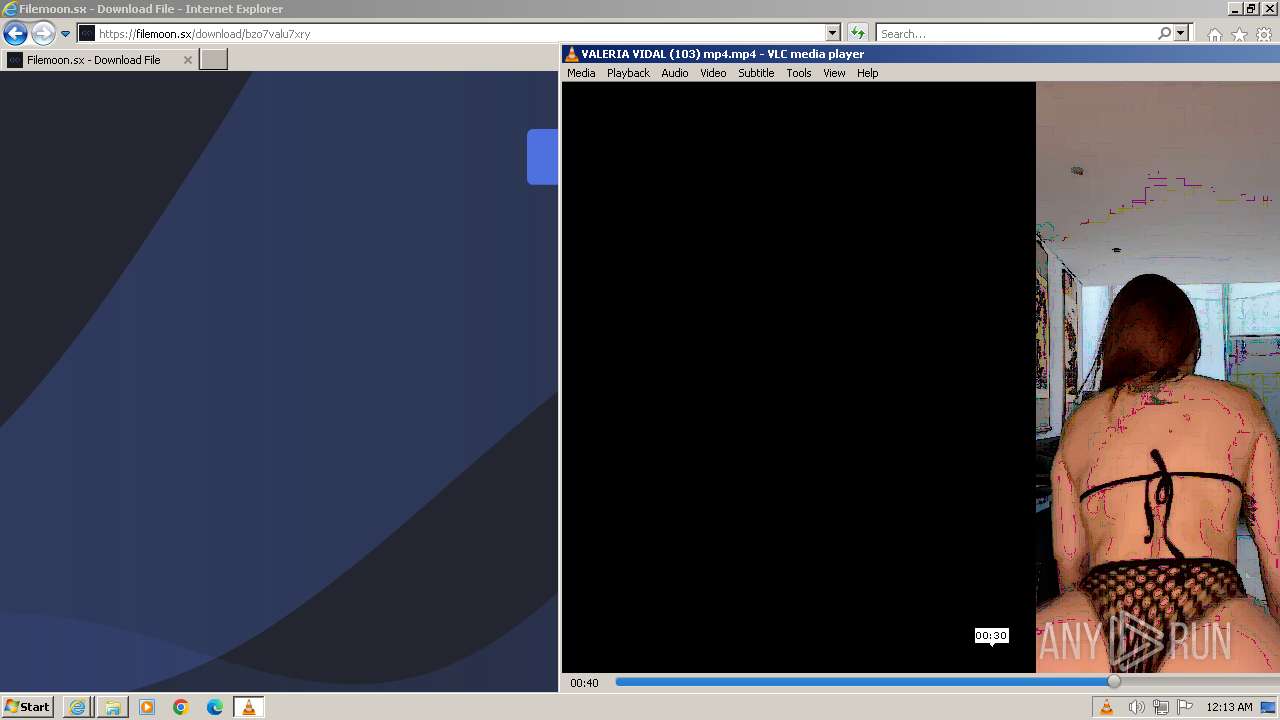Click the VLC video display area
1280x720 pixels.
click(x=920, y=377)
